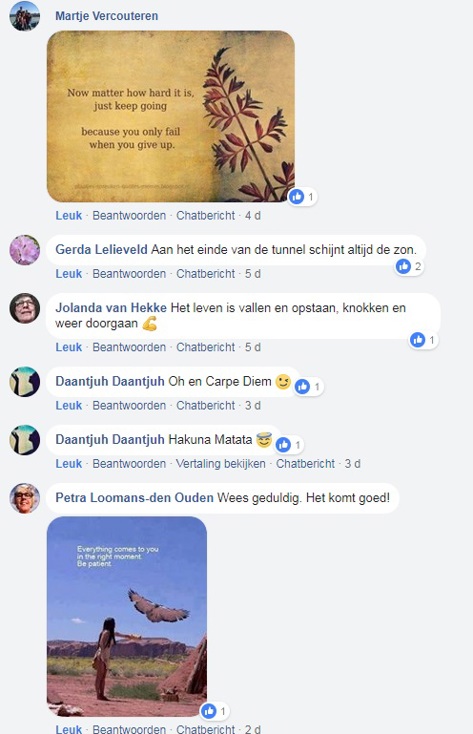The width and height of the screenshot is (473, 734).
Task: View likes on the quote image comment
Action: coord(302,197)
